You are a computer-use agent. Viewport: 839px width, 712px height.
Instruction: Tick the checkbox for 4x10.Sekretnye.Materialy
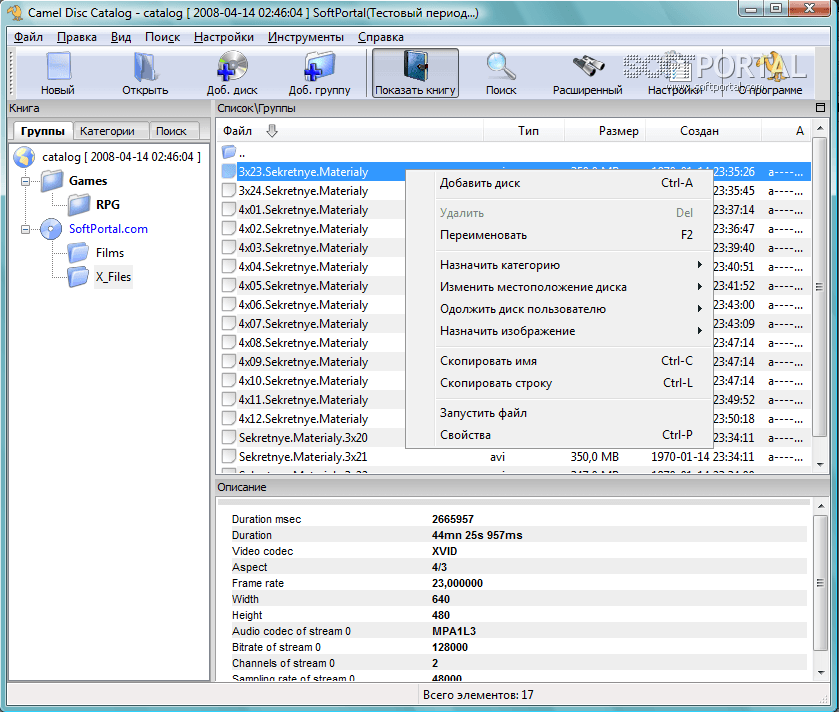[x=229, y=380]
